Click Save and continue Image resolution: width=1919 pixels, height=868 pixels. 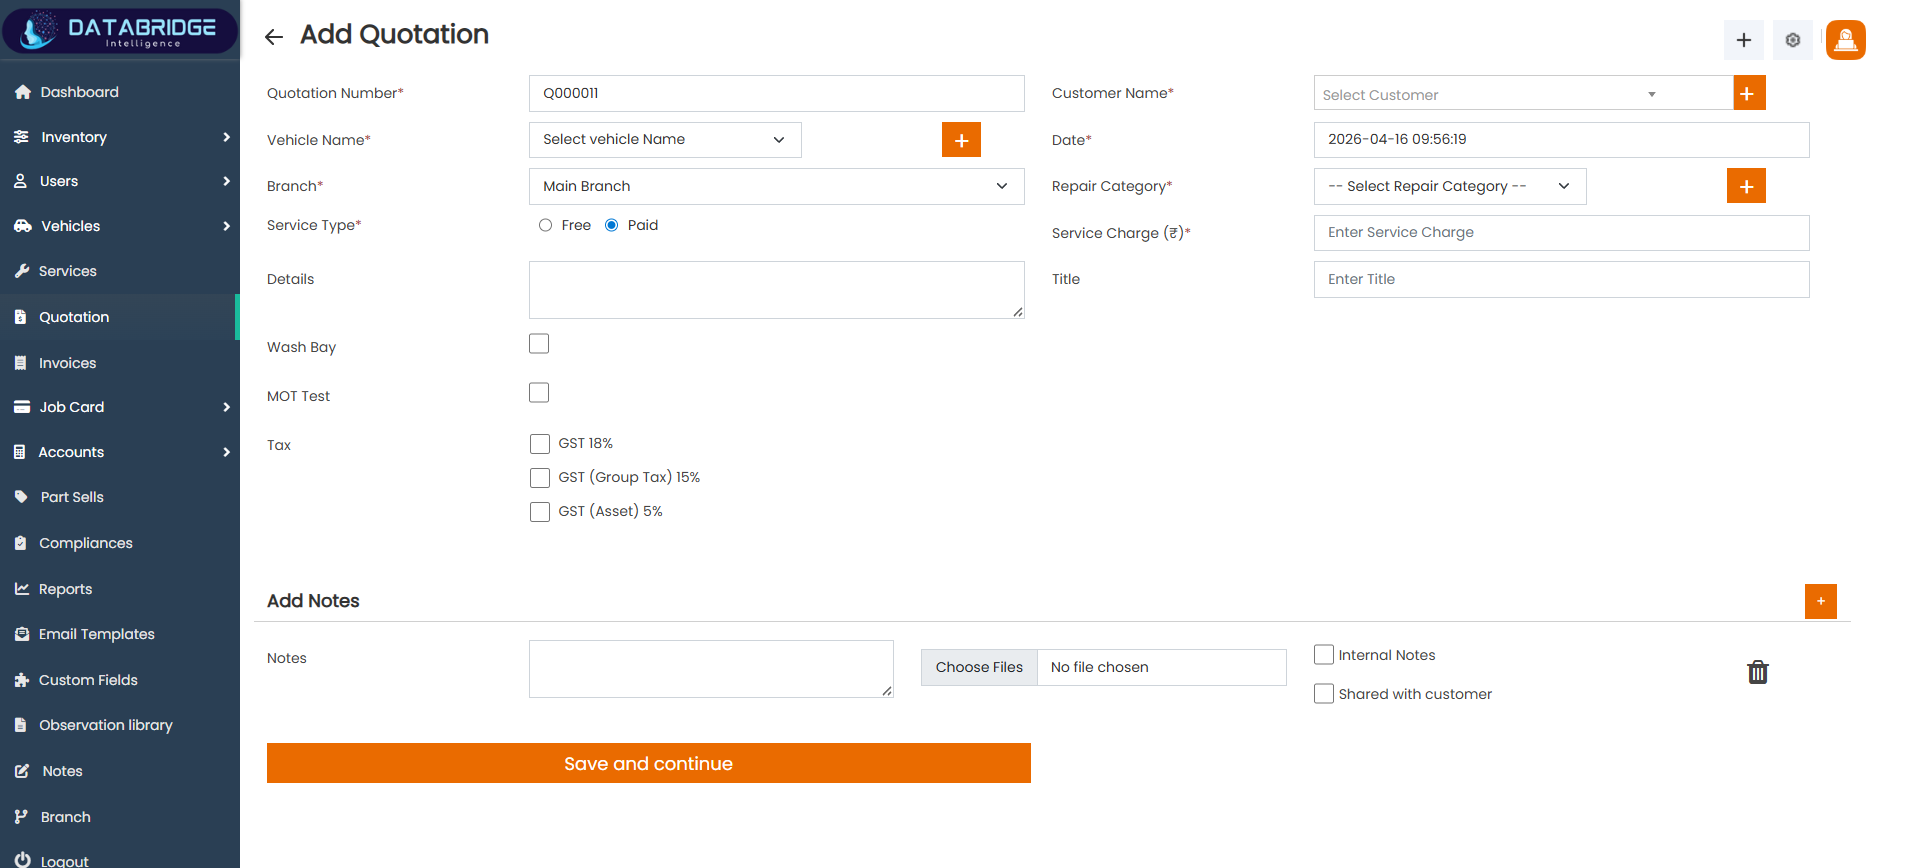click(x=649, y=763)
